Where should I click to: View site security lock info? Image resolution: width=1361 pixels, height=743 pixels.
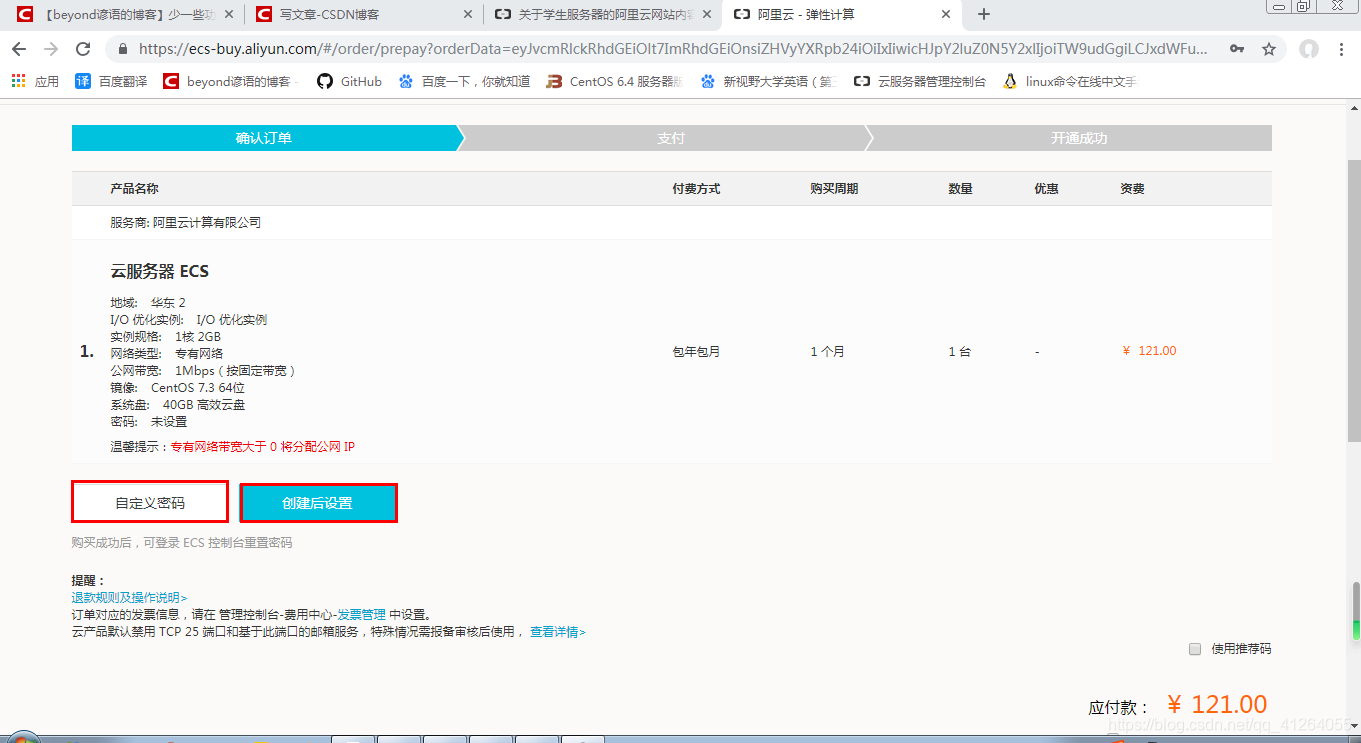click(123, 49)
